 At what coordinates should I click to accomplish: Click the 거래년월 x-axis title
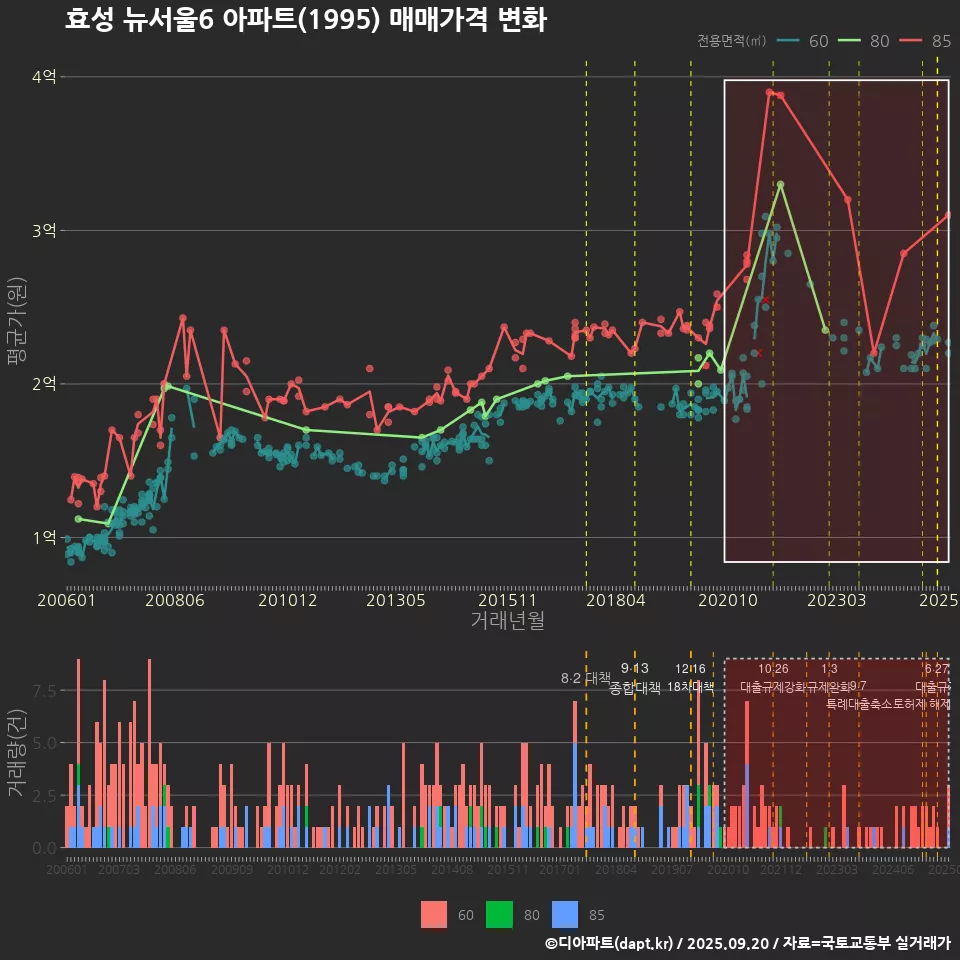pos(507,620)
